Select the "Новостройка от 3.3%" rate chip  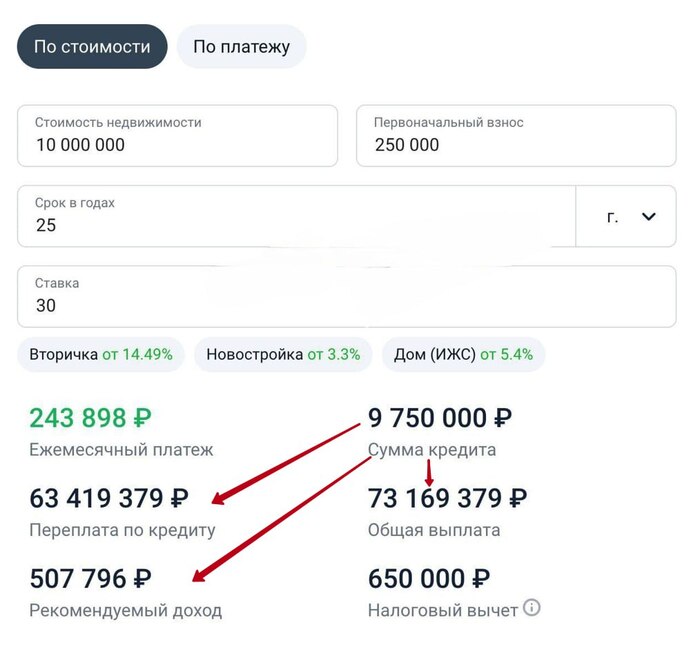click(x=283, y=354)
